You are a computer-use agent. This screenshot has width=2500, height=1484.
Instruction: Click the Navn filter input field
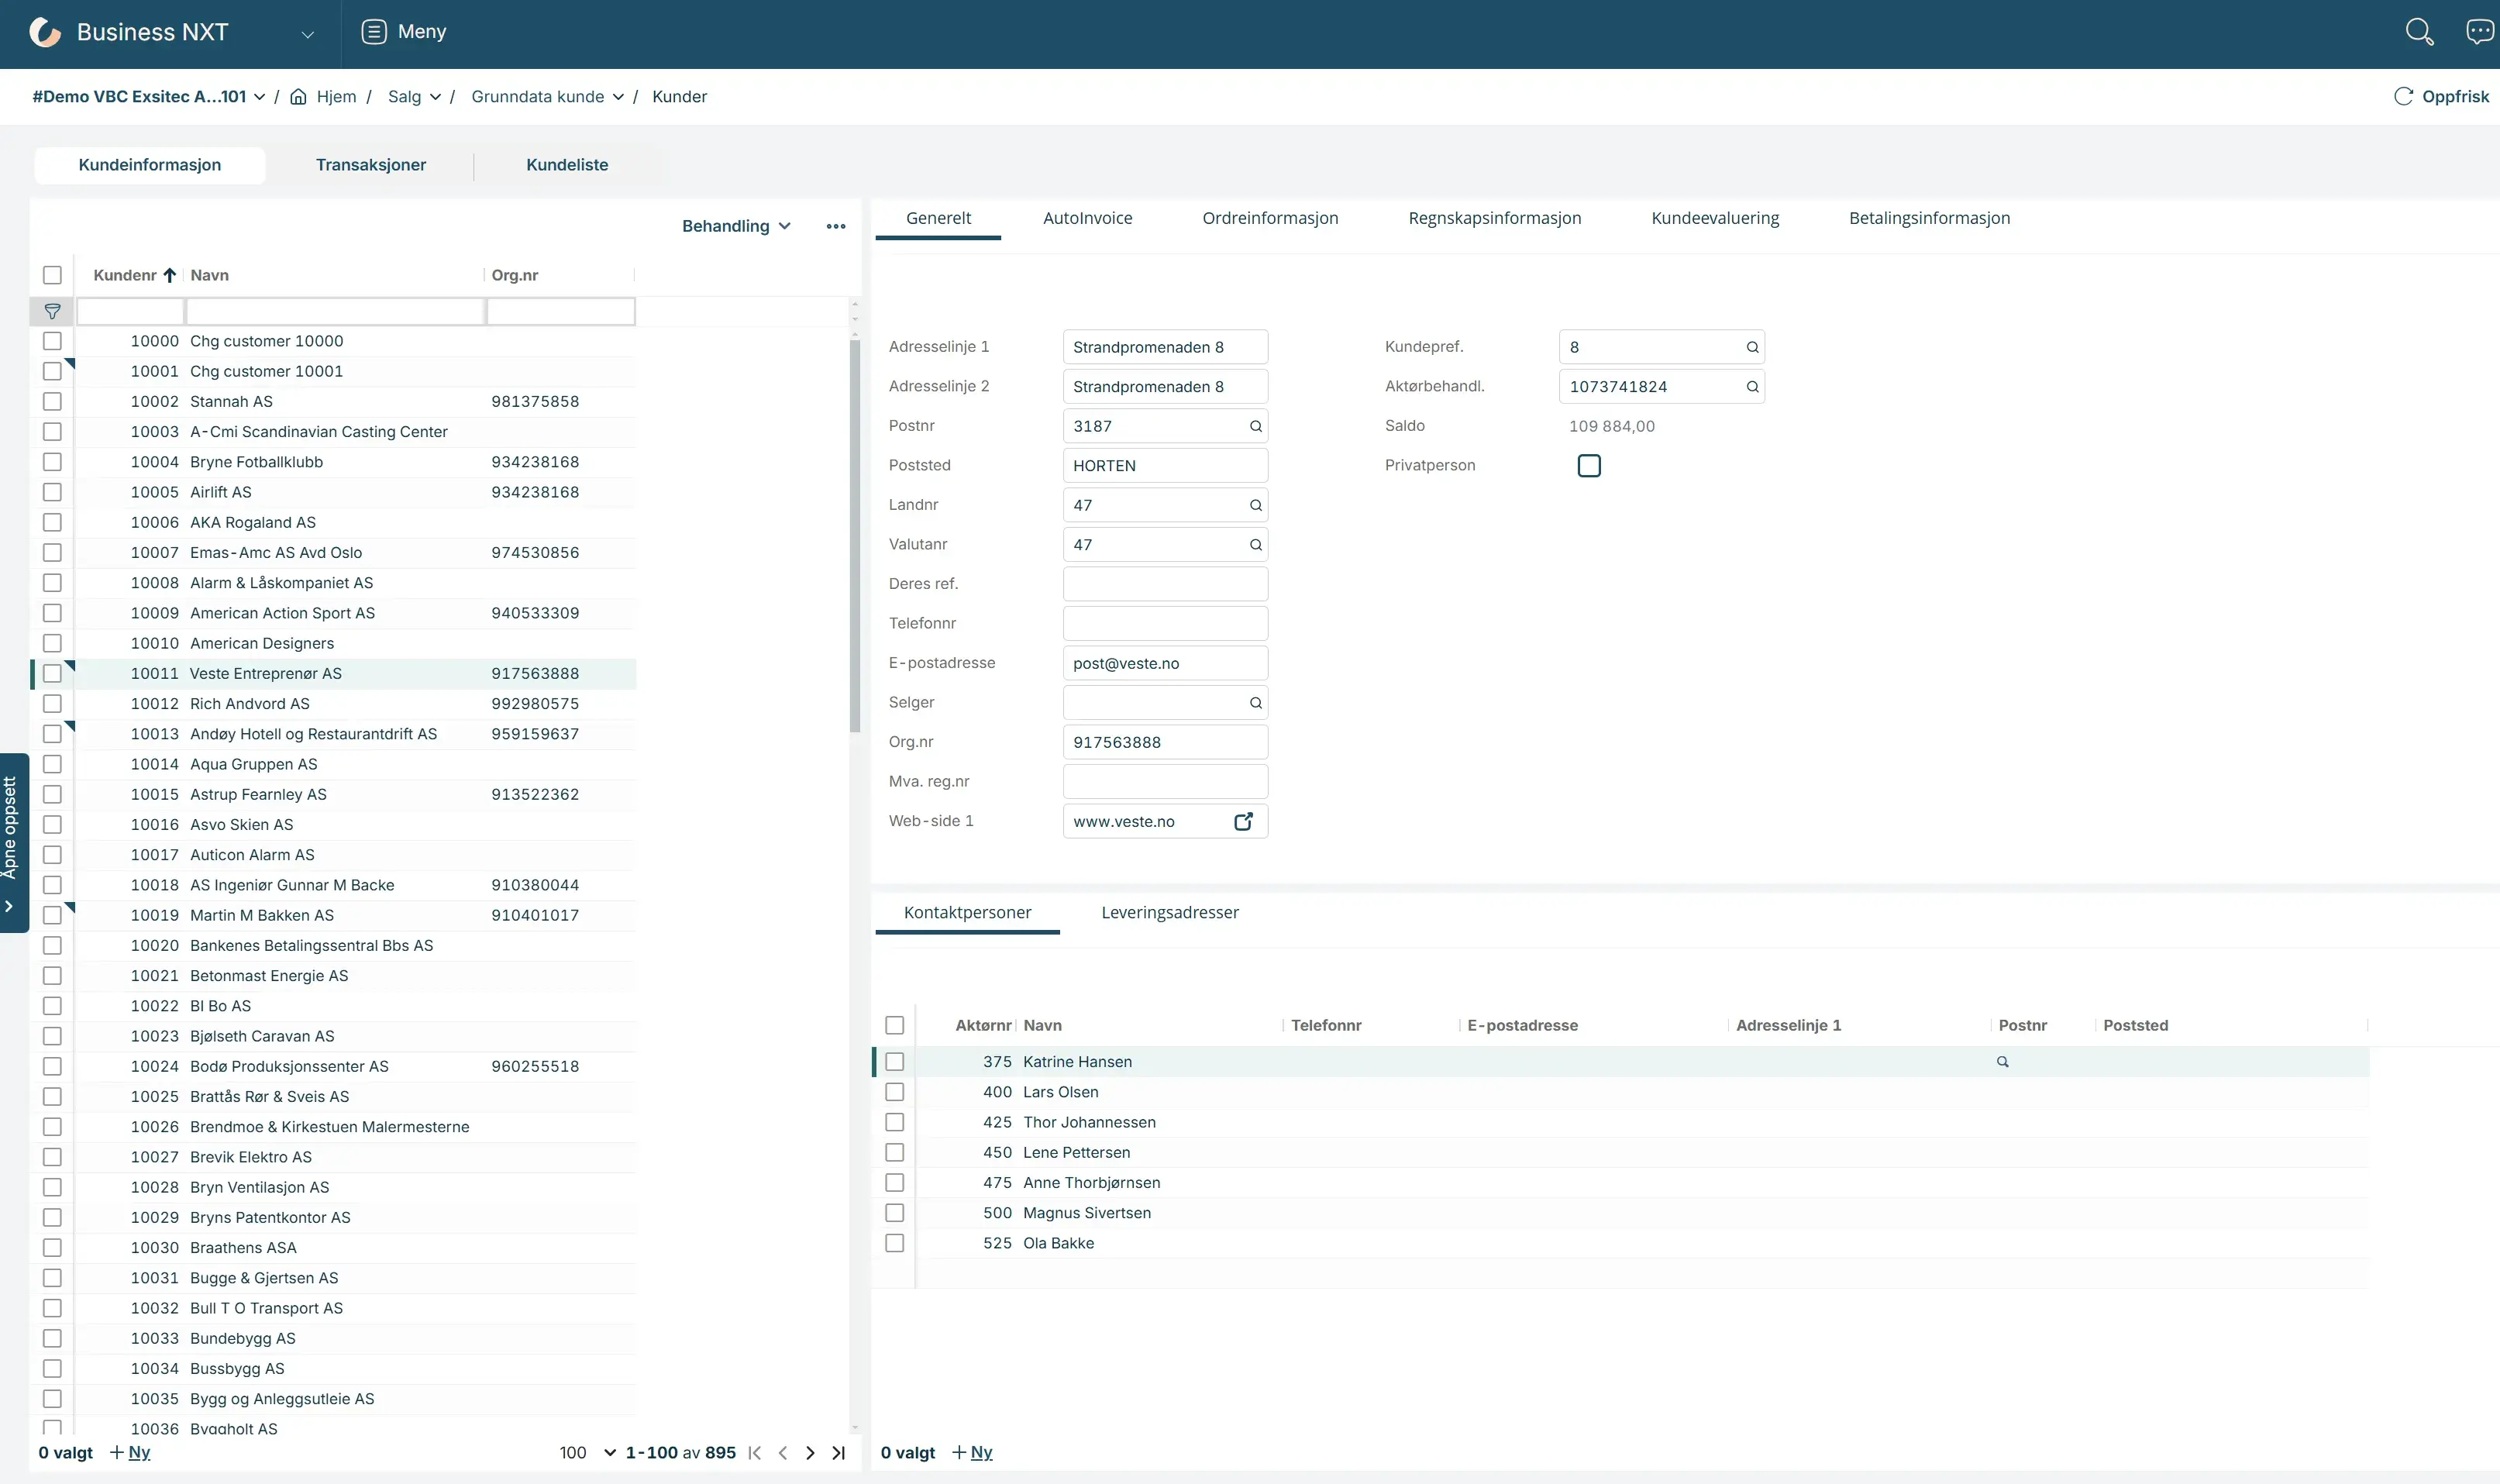point(335,312)
